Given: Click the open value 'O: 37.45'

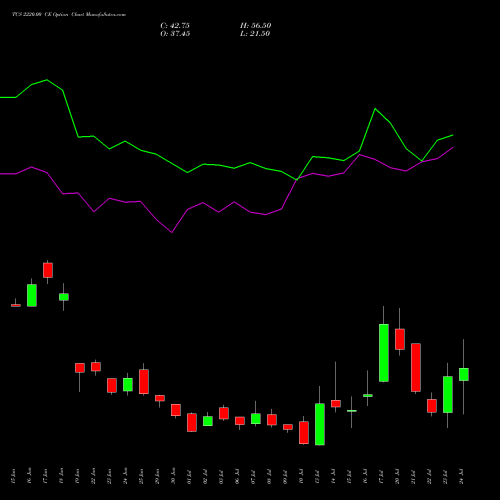Looking at the screenshot, I should coord(175,34).
